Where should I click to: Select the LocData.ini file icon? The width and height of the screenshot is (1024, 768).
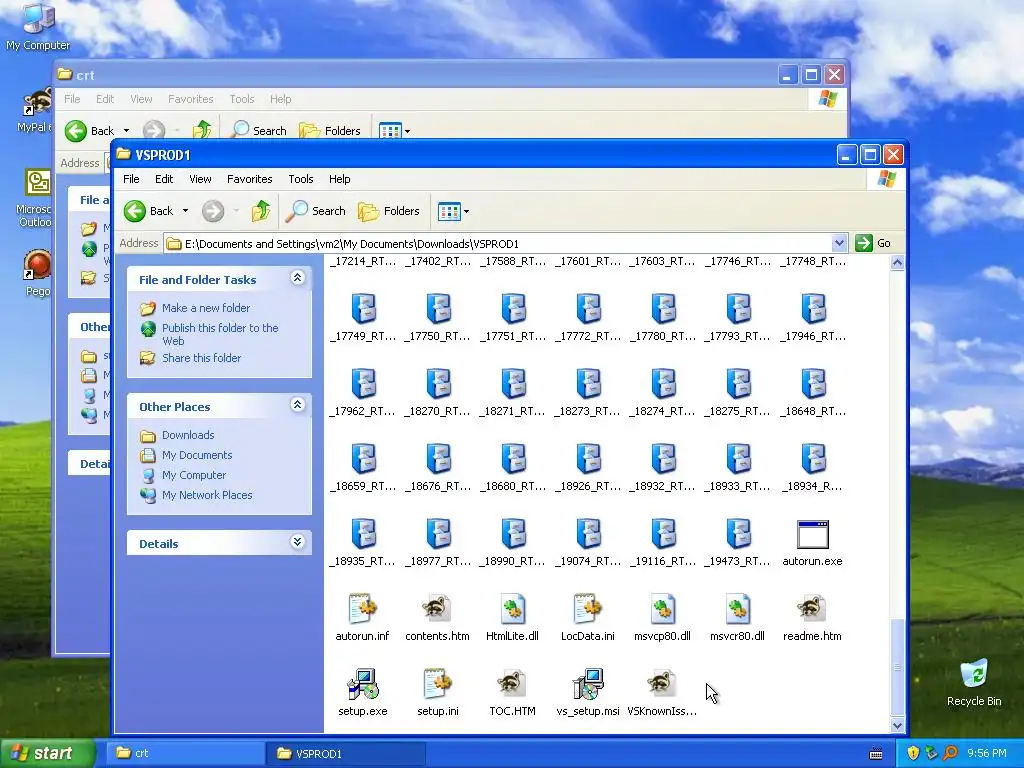[x=588, y=608]
